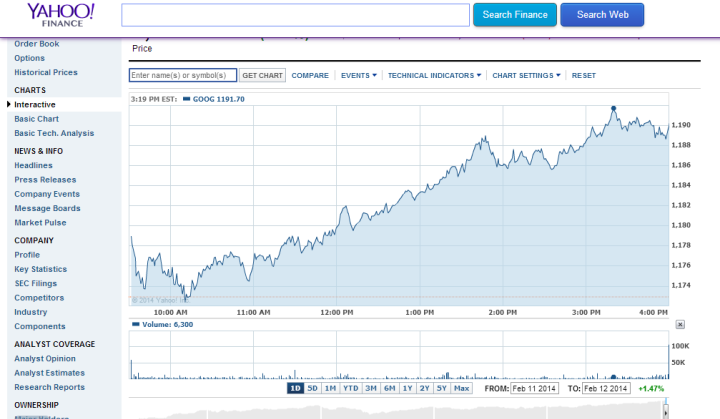Image resolution: width=720 pixels, height=419 pixels.
Task: Open Headlines link
Action: tap(34, 165)
